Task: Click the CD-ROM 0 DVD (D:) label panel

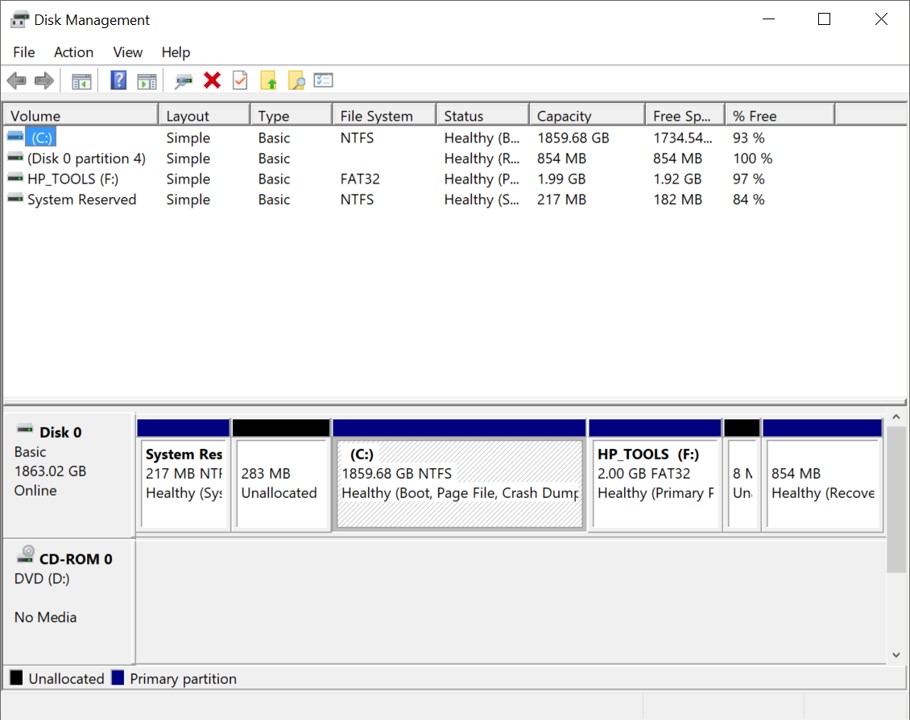Action: (x=69, y=600)
